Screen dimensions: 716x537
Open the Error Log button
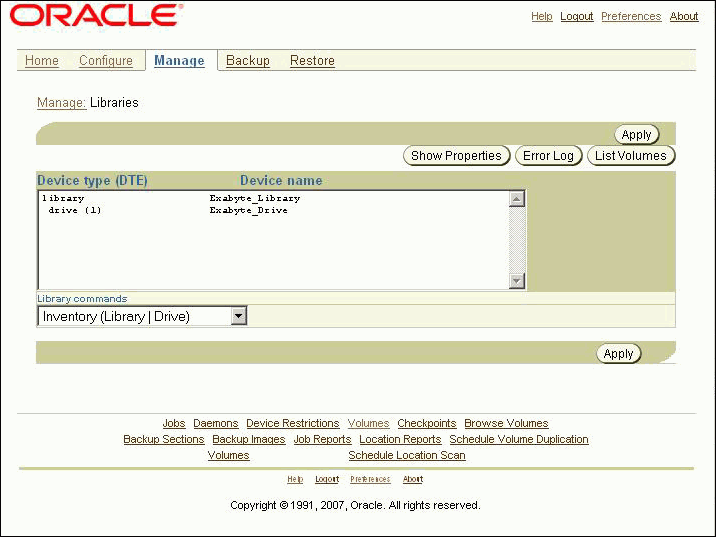548,156
